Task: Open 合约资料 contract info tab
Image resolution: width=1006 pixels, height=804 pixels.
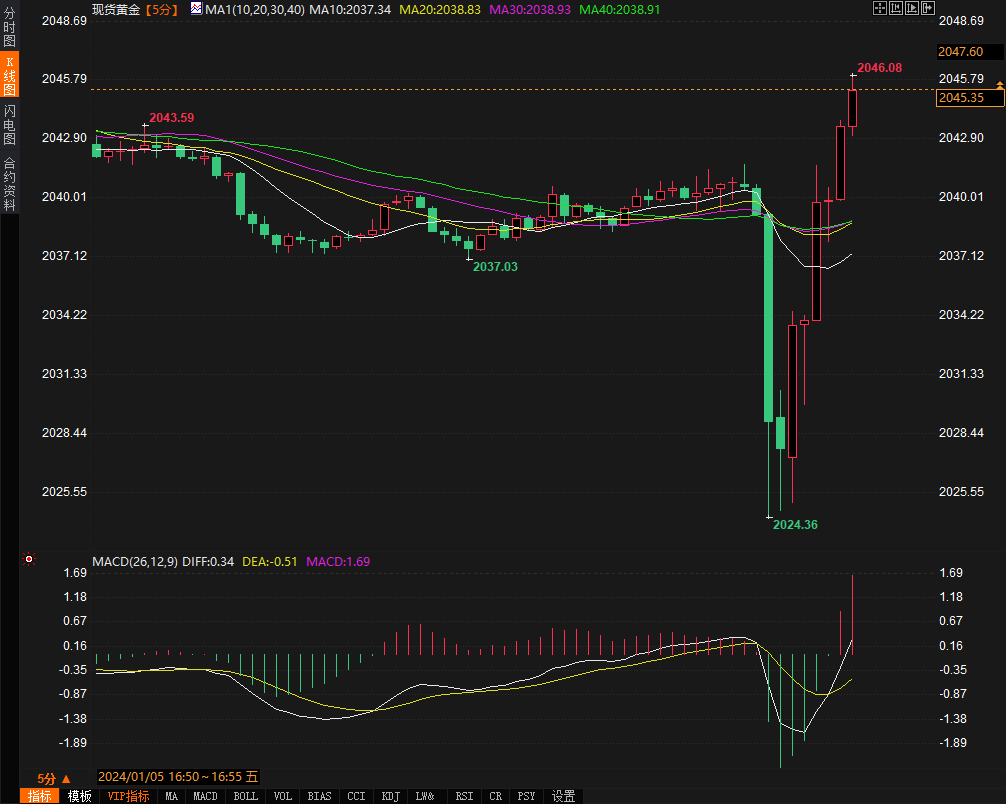Action: pyautogui.click(x=9, y=183)
